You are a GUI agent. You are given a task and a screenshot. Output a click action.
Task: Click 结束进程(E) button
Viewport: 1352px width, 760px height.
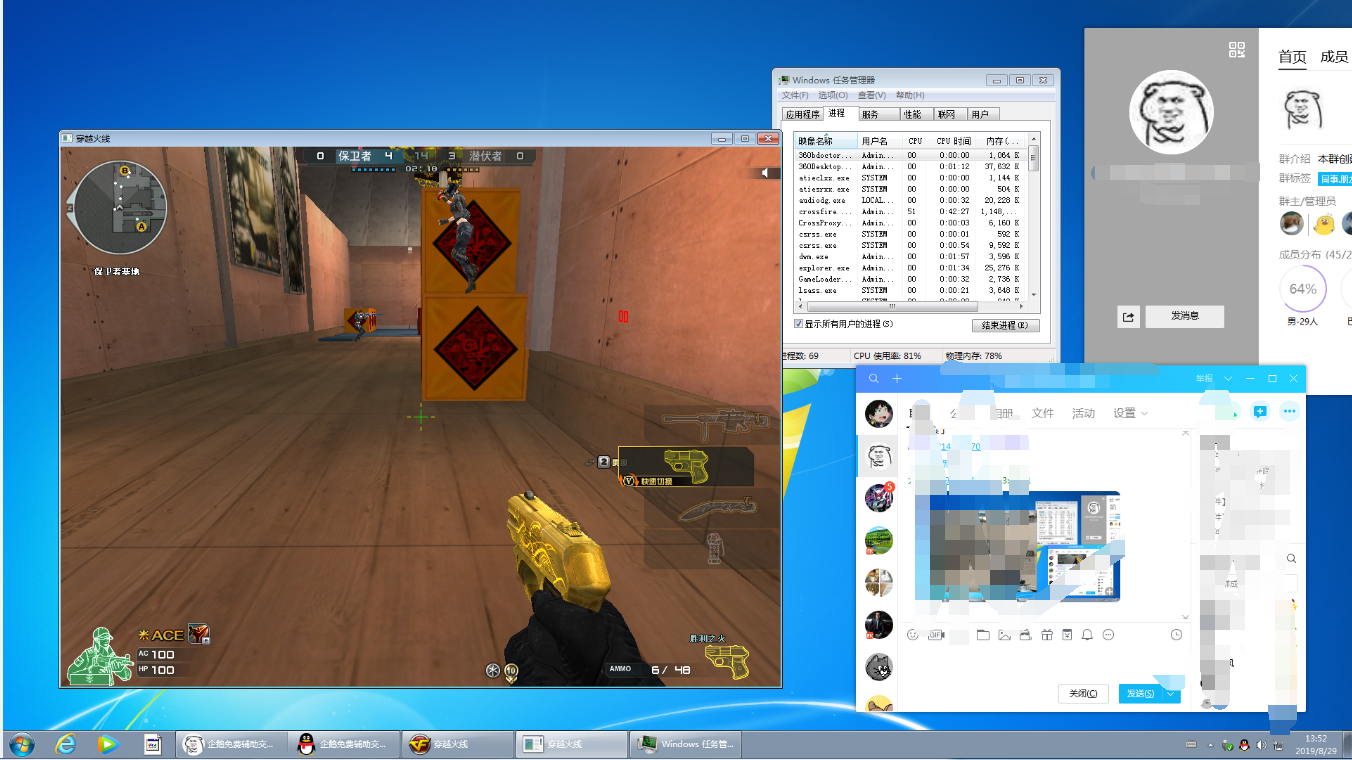click(x=1005, y=325)
